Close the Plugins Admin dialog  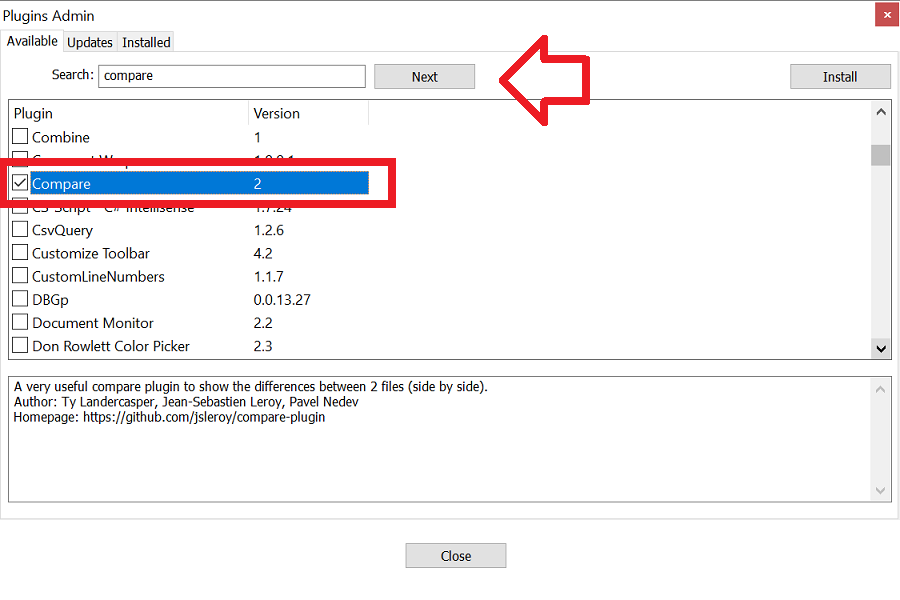(455, 555)
